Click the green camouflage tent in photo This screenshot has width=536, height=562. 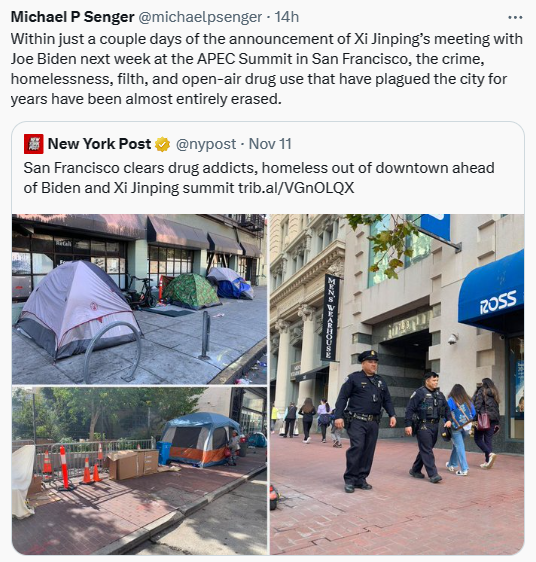[190, 291]
